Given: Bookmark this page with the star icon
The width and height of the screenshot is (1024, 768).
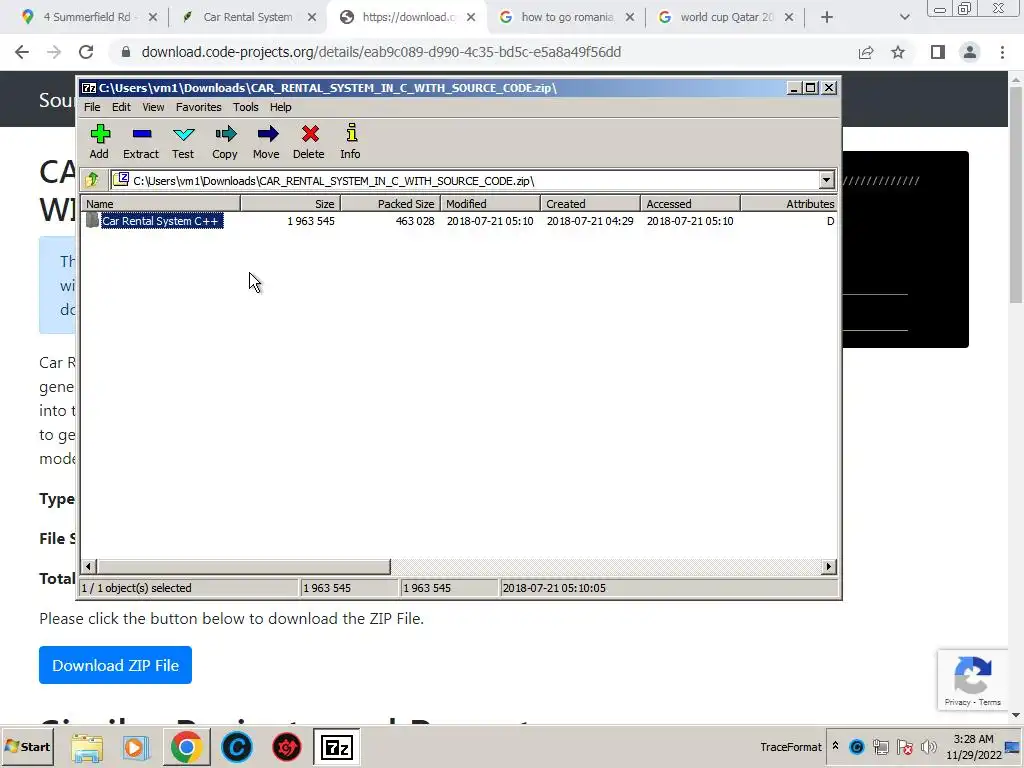Looking at the screenshot, I should click(x=898, y=52).
